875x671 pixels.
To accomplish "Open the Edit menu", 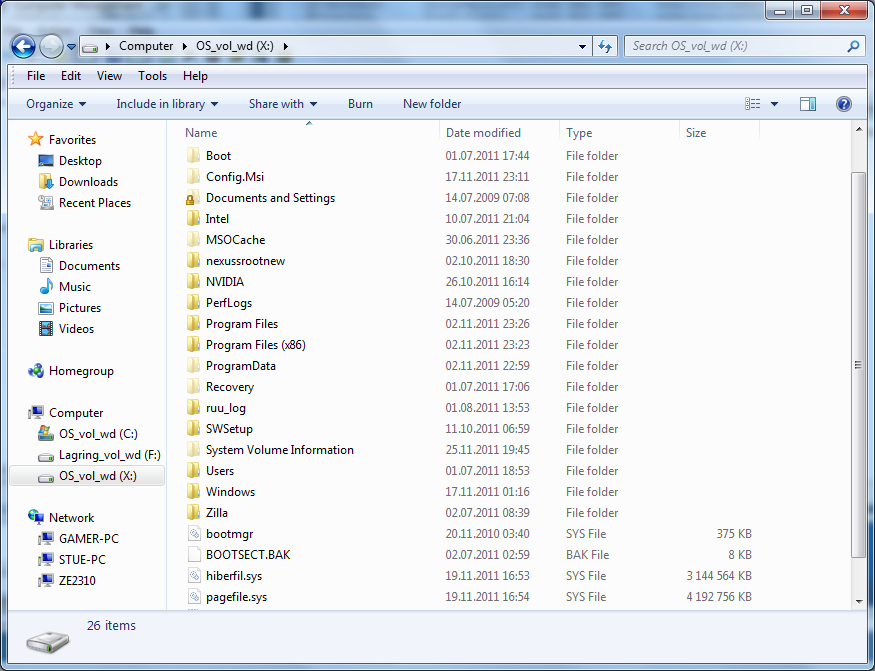I will pyautogui.click(x=71, y=76).
